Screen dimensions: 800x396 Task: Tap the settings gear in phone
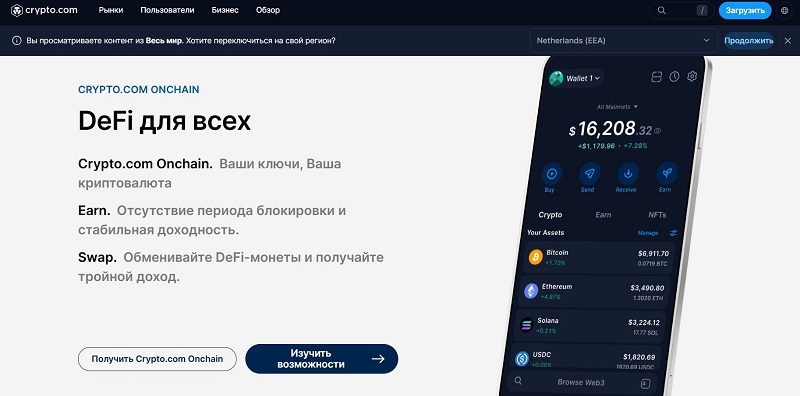click(x=692, y=77)
